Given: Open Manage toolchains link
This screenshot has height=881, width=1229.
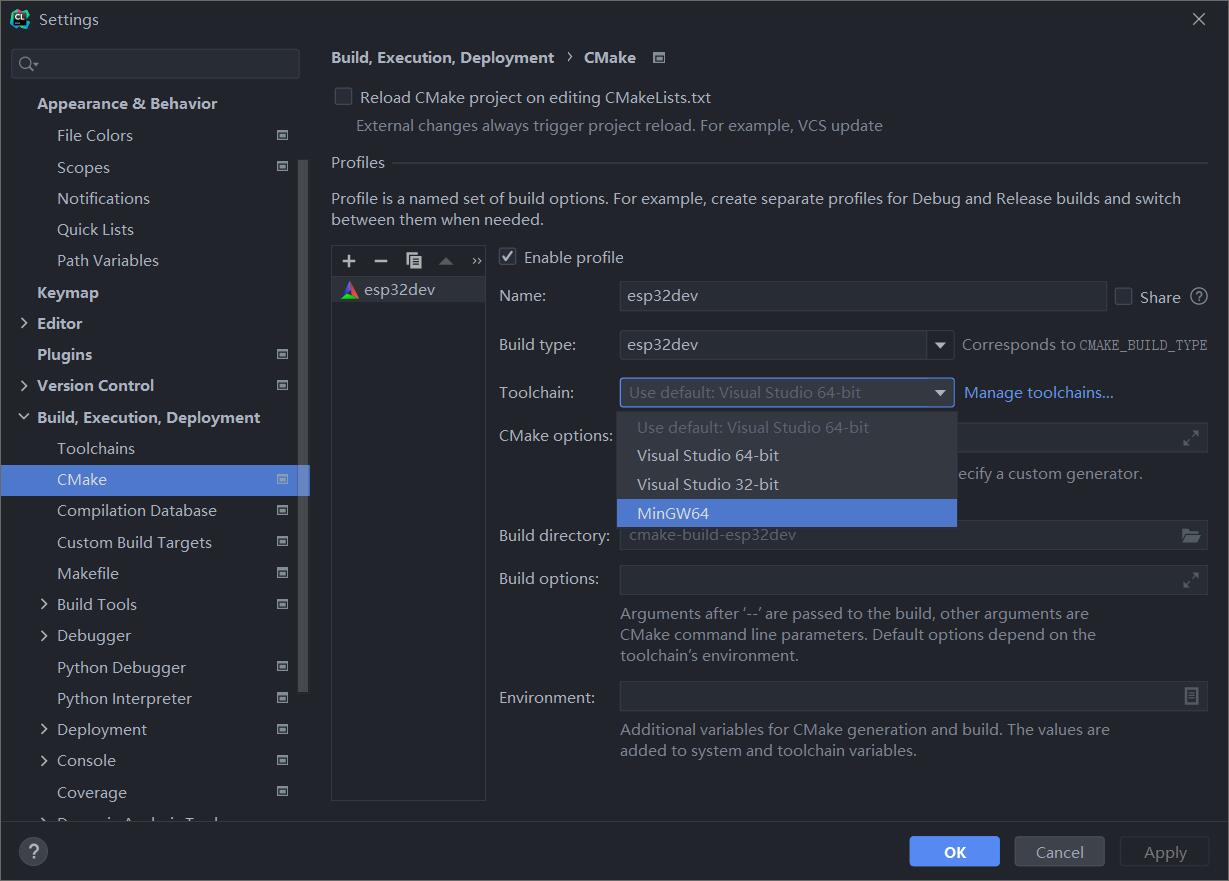Looking at the screenshot, I should pos(1038,392).
